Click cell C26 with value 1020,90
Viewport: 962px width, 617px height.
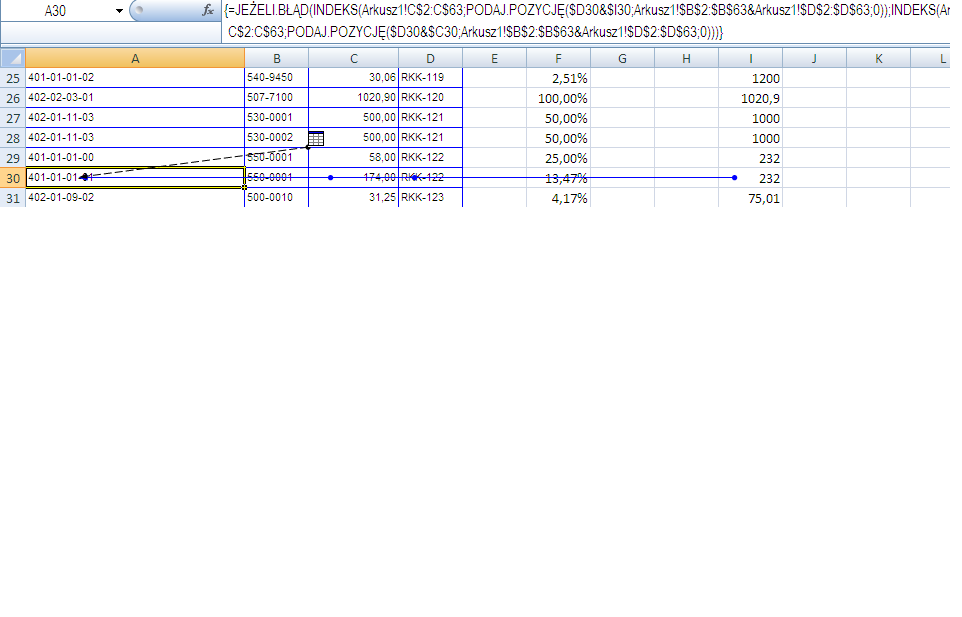pyautogui.click(x=353, y=98)
